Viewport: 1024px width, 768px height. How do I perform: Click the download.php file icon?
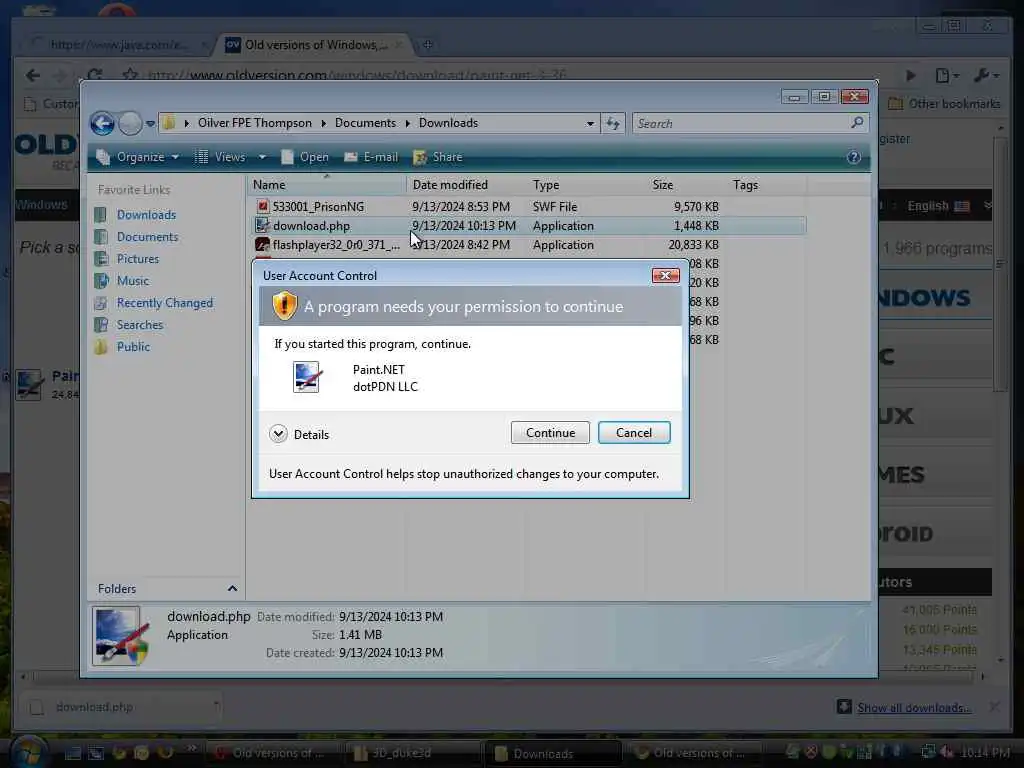[x=262, y=225]
